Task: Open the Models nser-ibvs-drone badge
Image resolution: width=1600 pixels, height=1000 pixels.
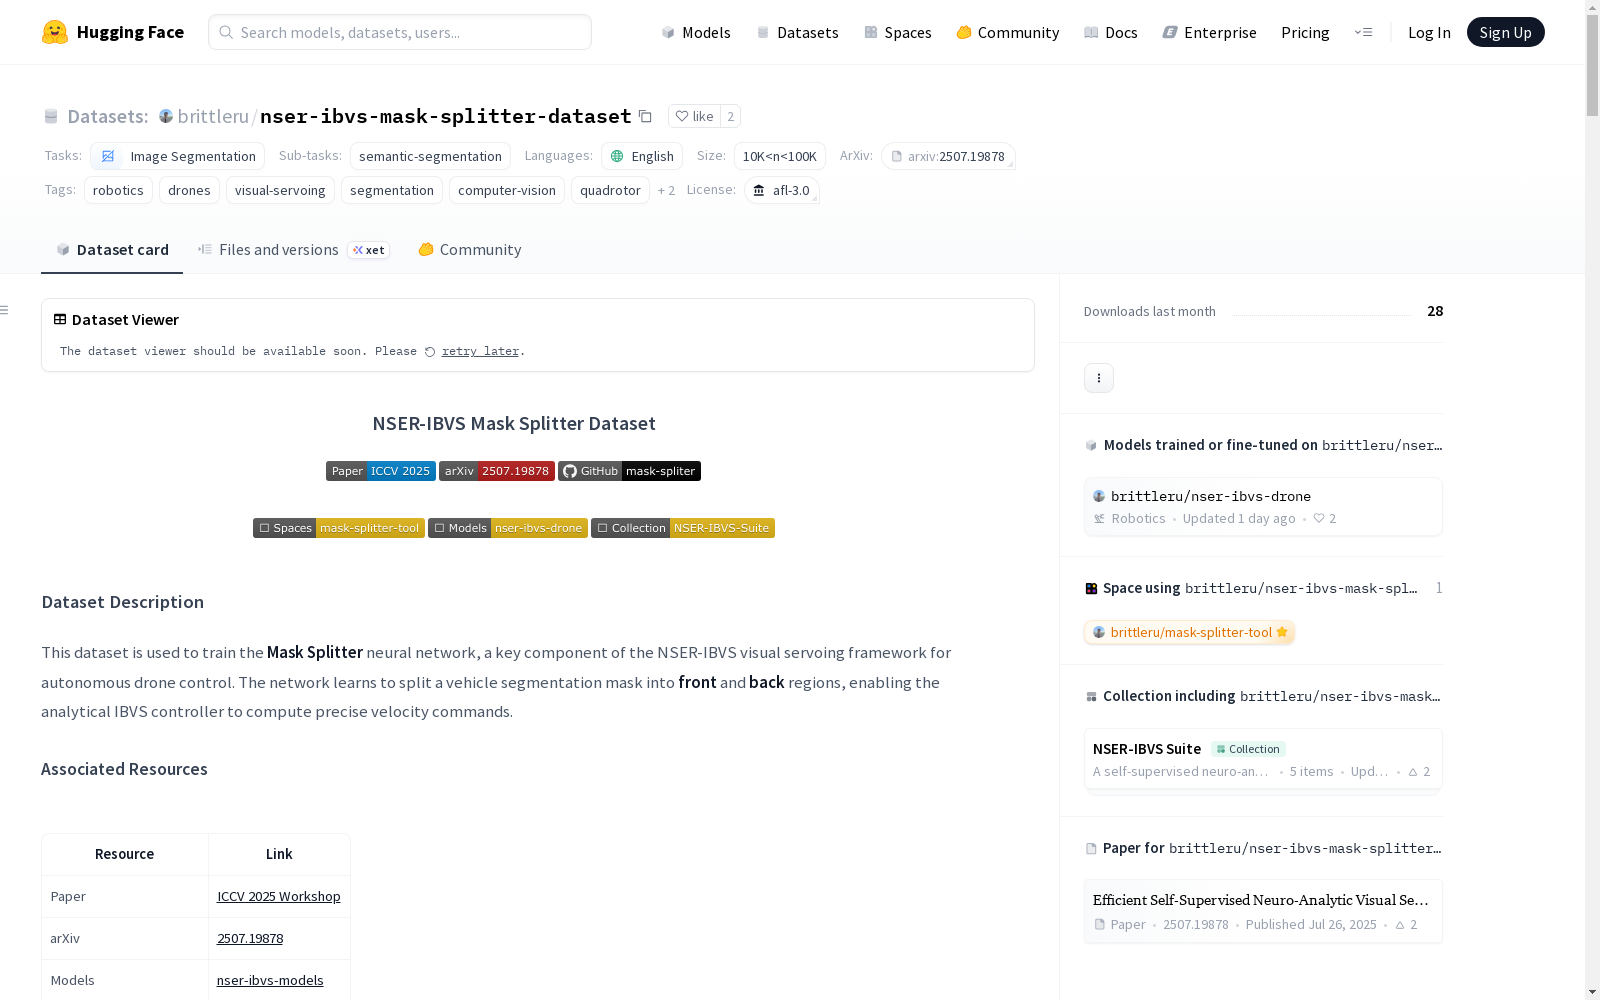Action: 508,528
